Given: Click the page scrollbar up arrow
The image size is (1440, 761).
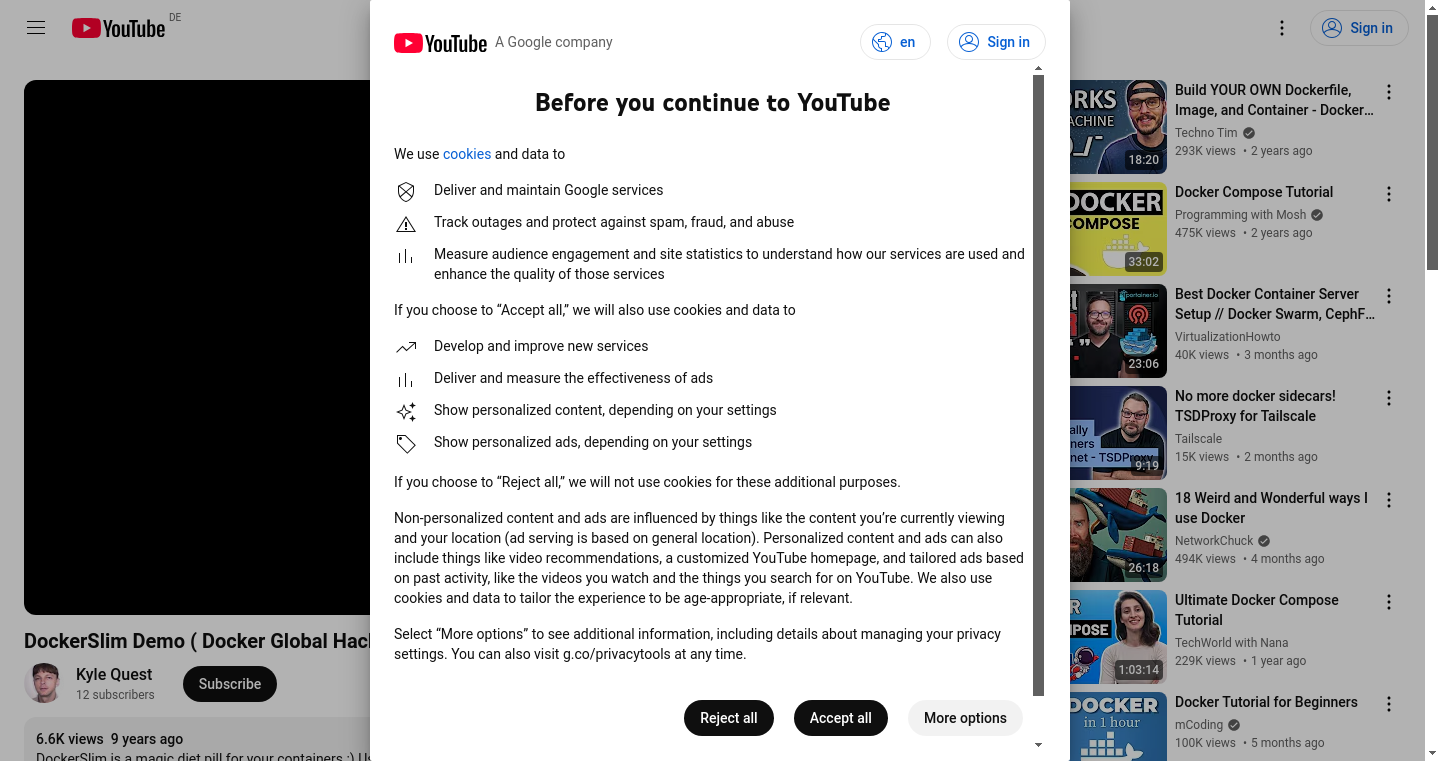Looking at the screenshot, I should coord(1432,7).
